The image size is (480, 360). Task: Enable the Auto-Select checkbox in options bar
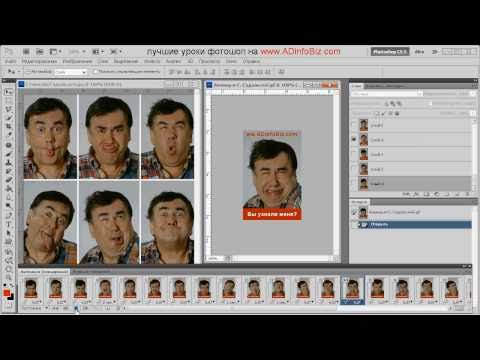pyautogui.click(x=28, y=72)
